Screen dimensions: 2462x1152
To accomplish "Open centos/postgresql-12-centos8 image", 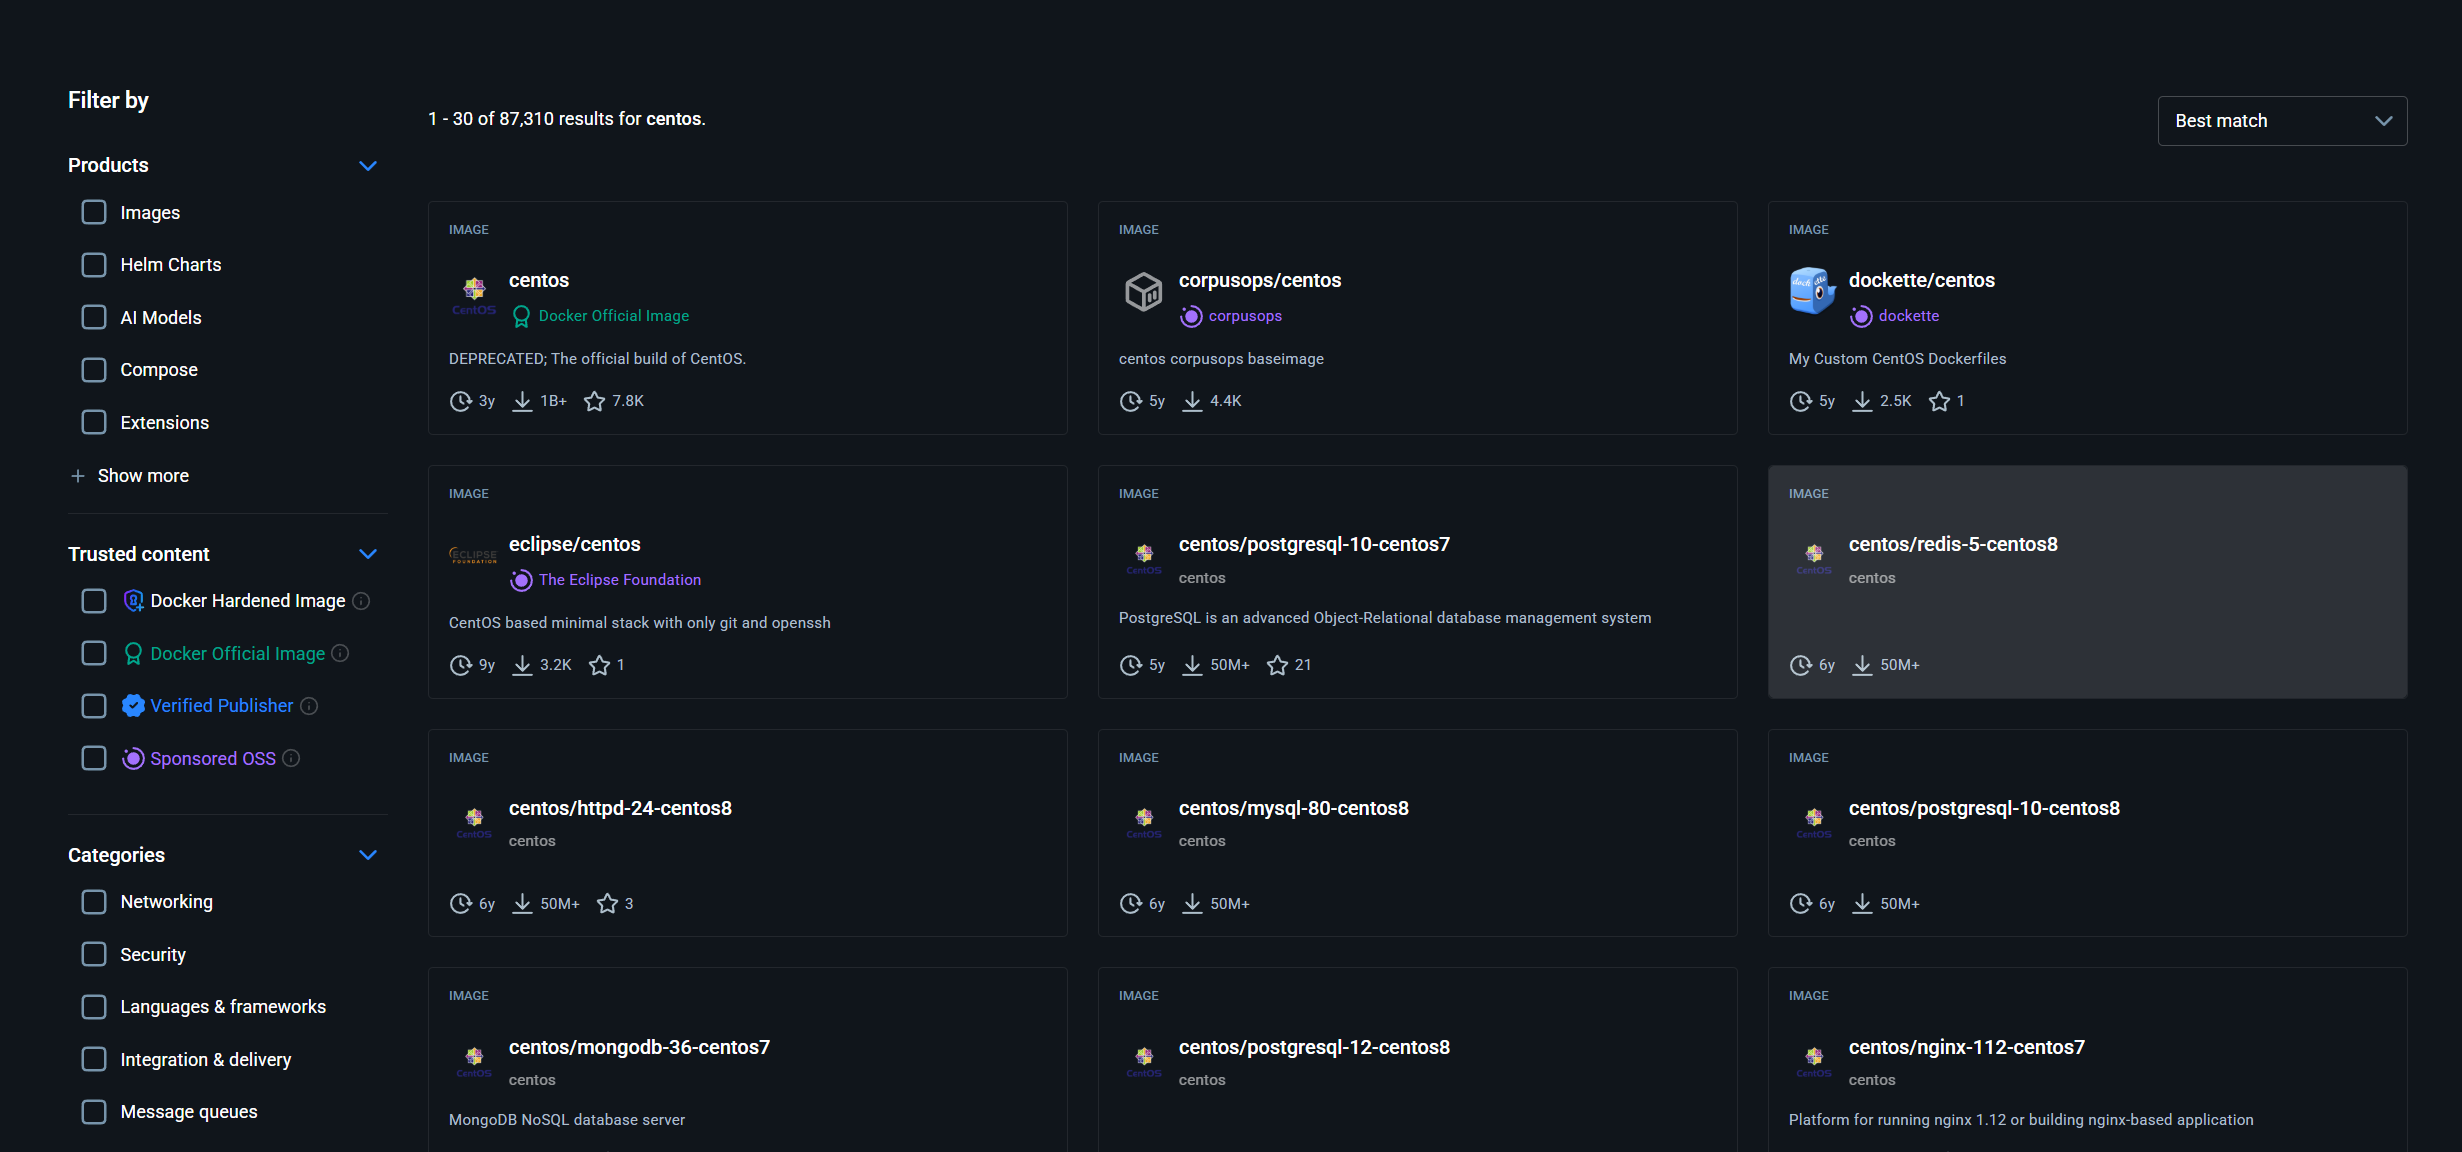I will tap(1314, 1048).
